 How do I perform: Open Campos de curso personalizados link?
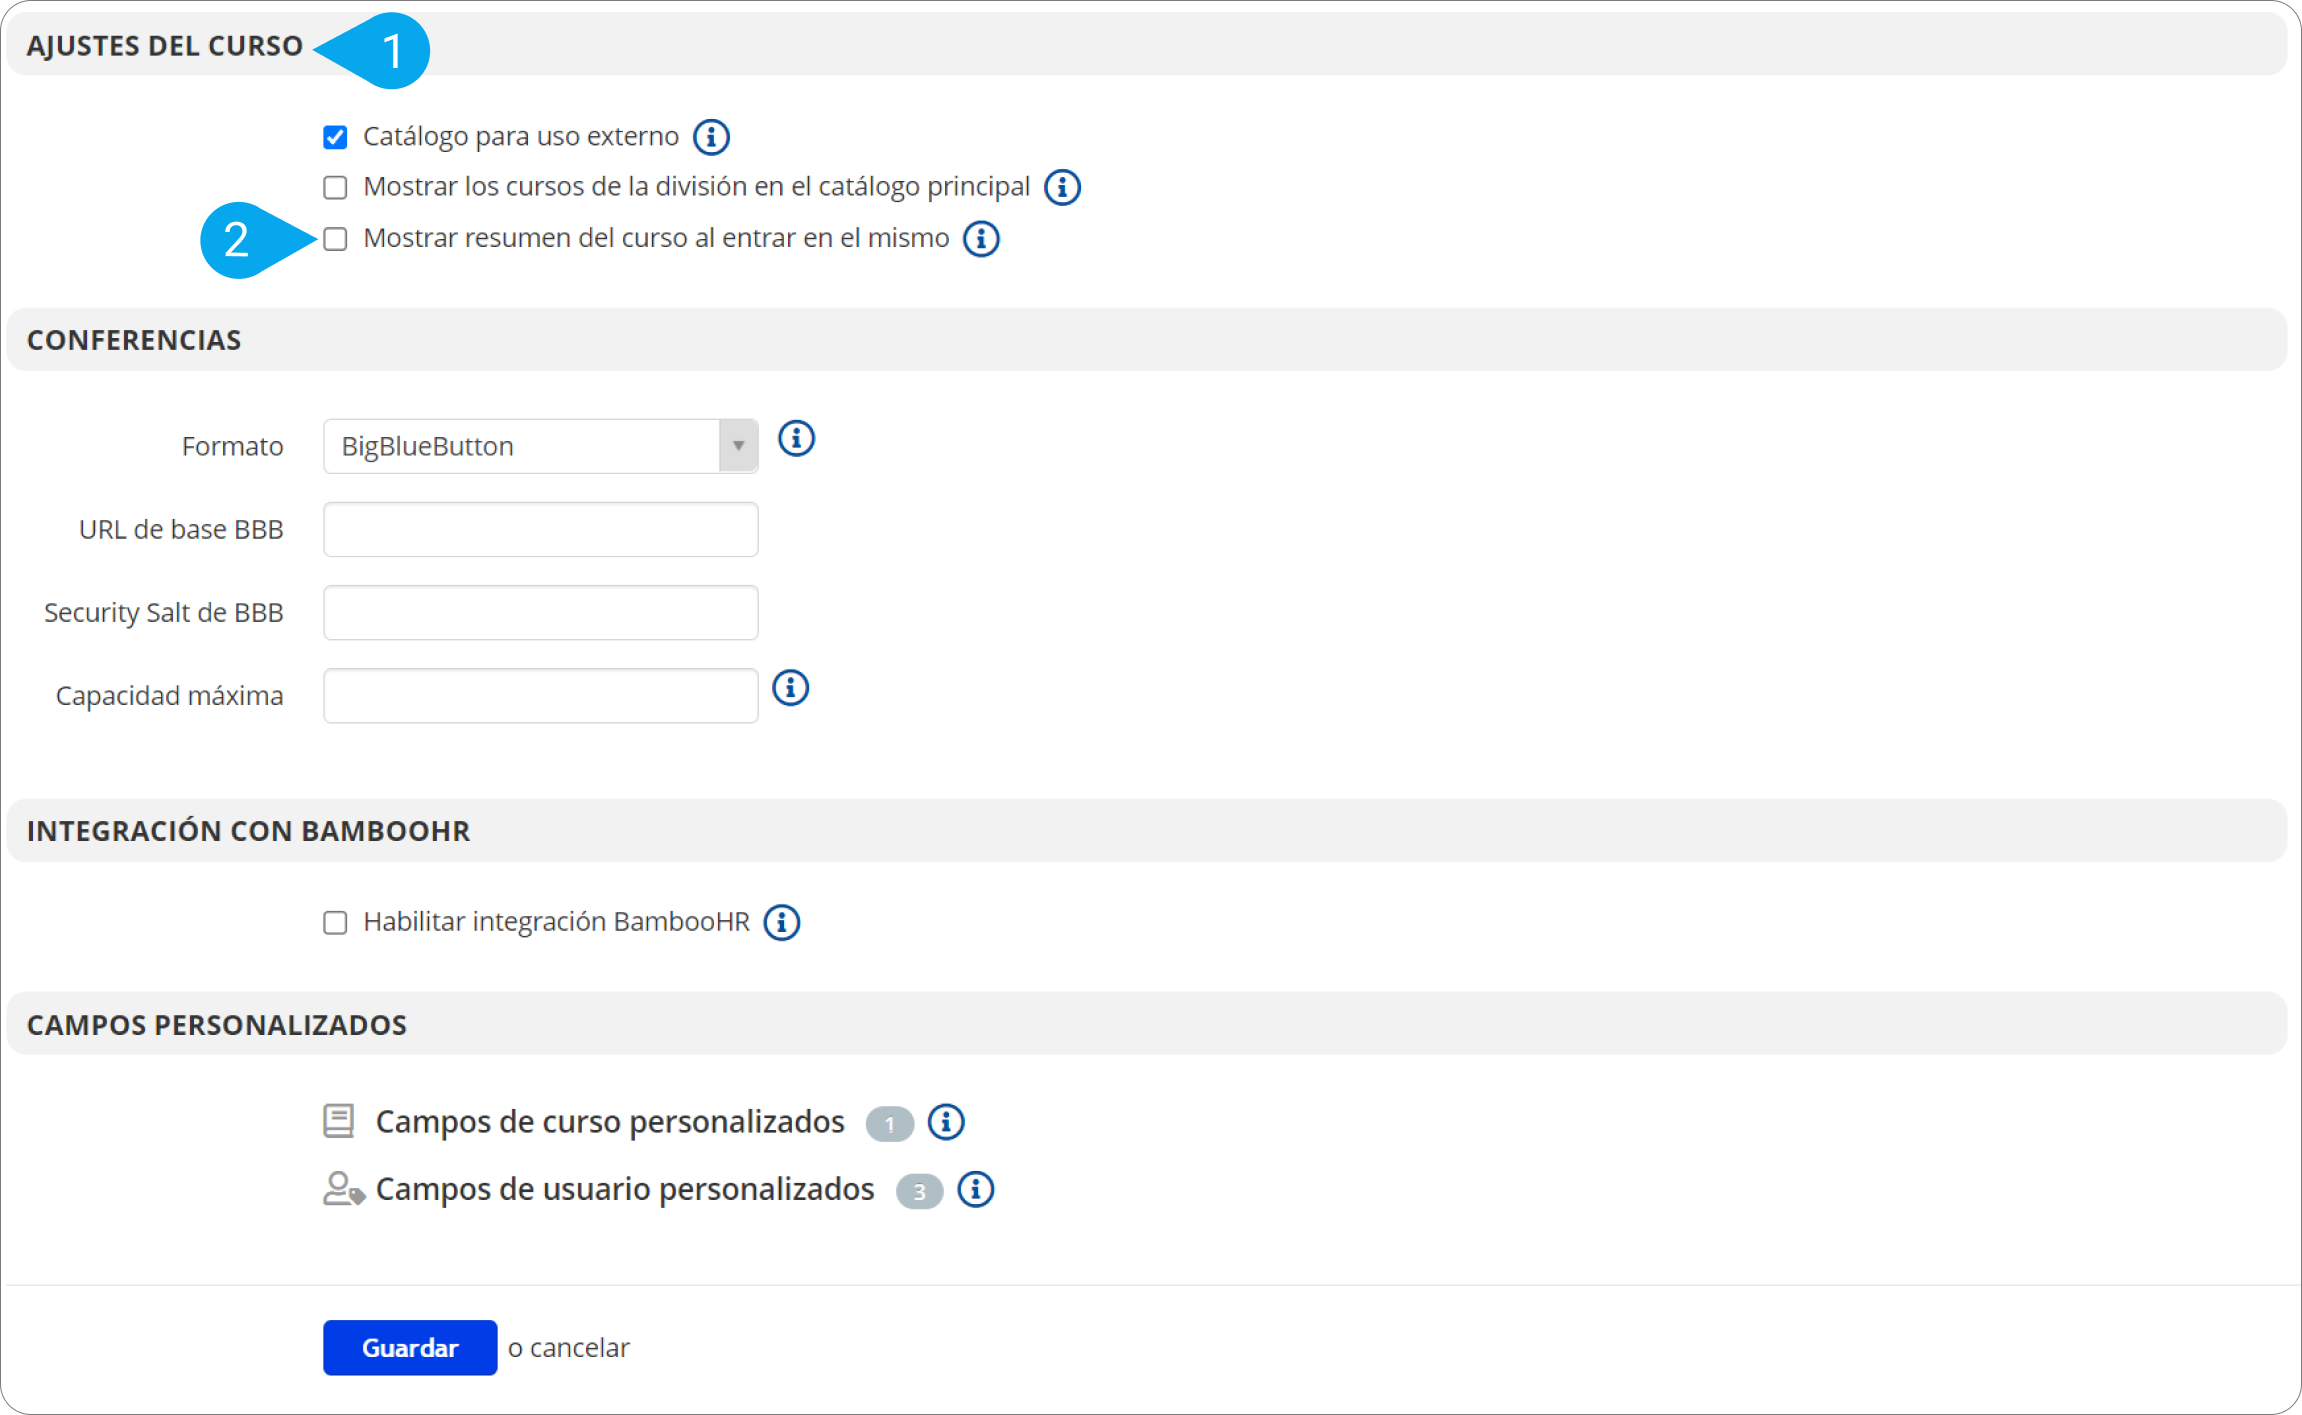coord(610,1122)
